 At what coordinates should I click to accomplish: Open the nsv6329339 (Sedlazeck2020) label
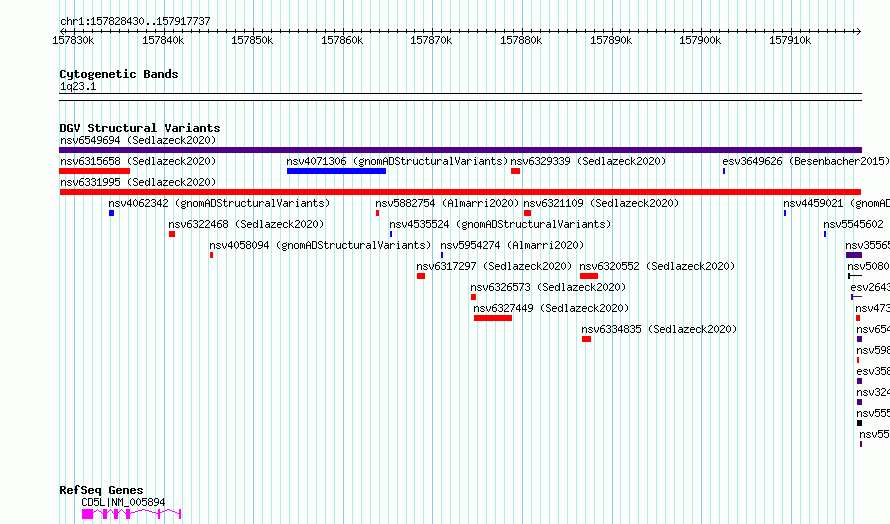[588, 161]
